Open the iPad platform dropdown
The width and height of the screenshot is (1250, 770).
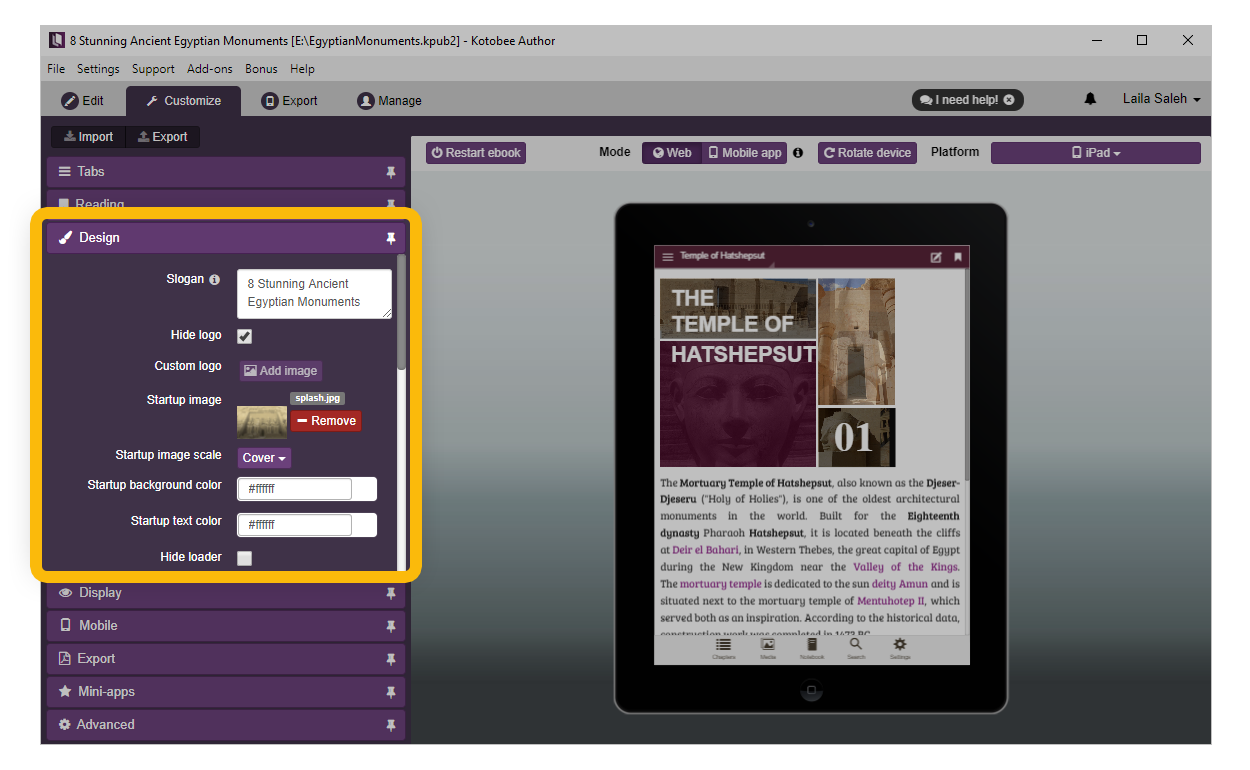point(1096,153)
